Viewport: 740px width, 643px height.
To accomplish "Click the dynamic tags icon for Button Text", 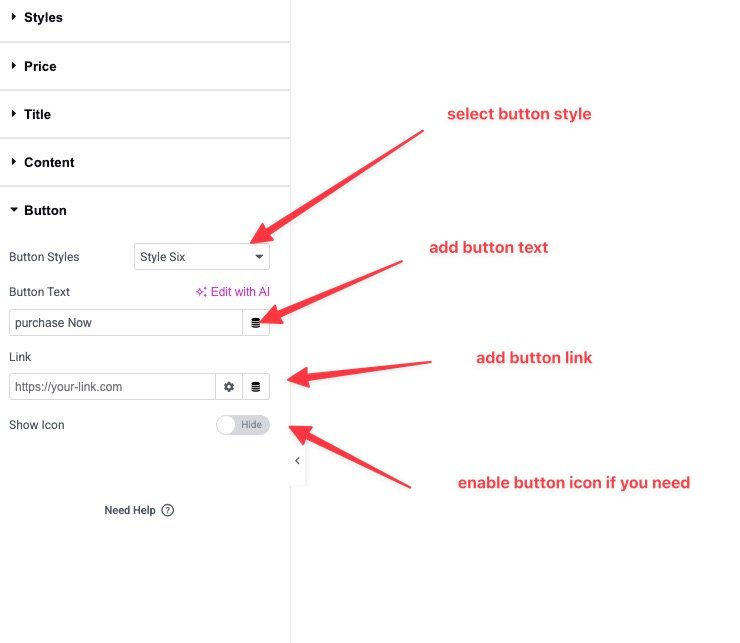I will click(x=256, y=322).
